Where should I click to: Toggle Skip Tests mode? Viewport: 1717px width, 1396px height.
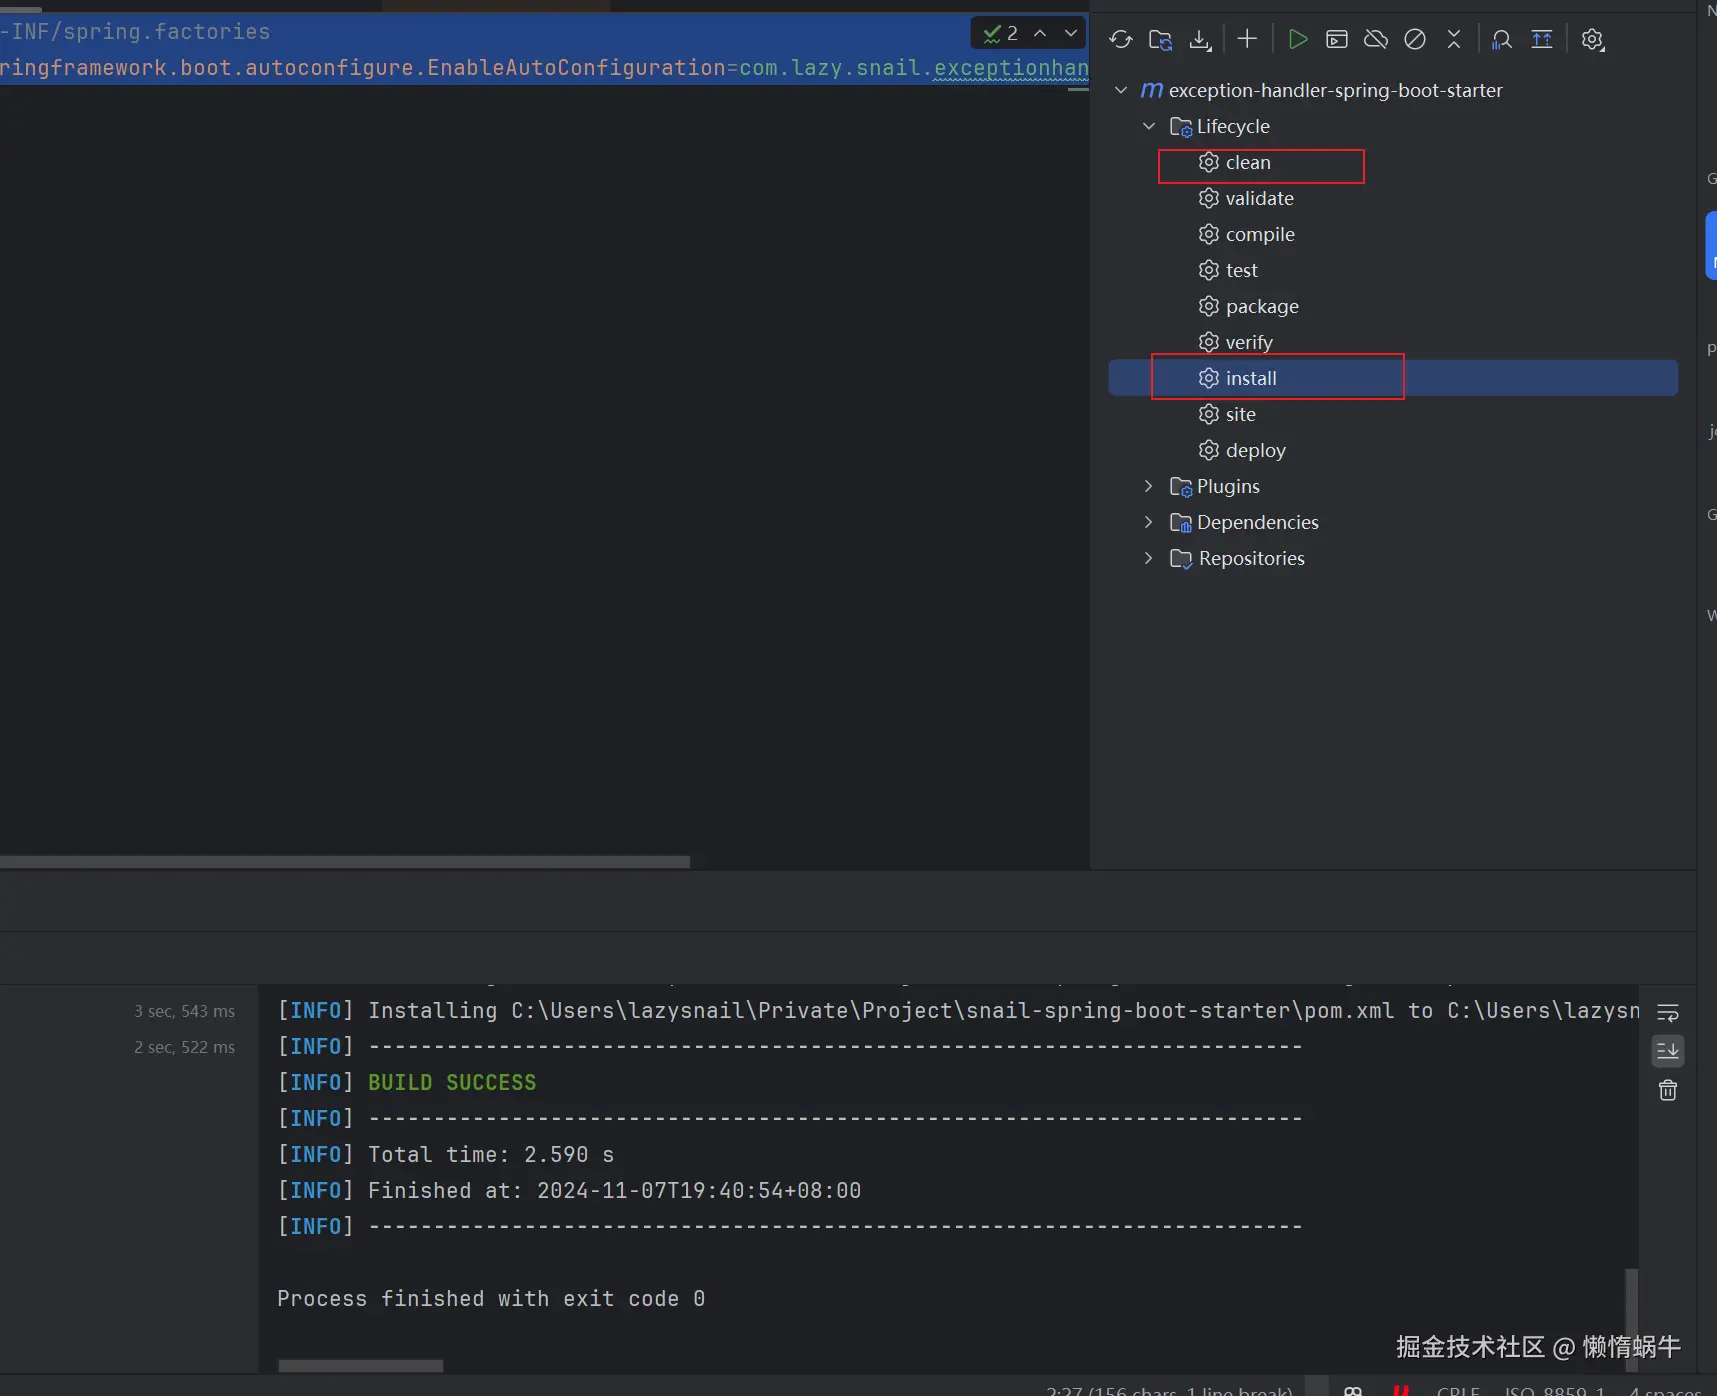pyautogui.click(x=1415, y=39)
